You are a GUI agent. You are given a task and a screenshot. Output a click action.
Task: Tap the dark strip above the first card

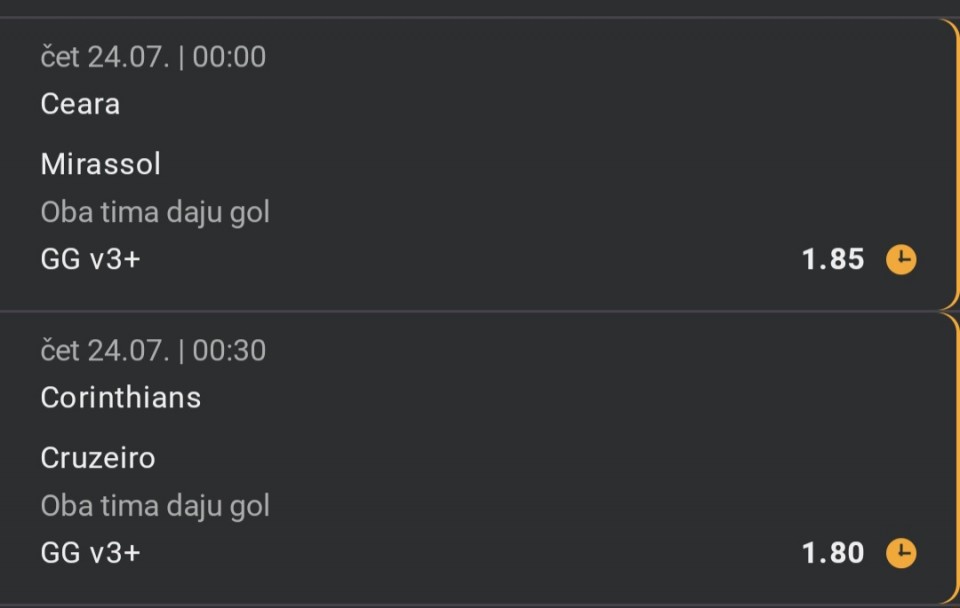(x=480, y=8)
